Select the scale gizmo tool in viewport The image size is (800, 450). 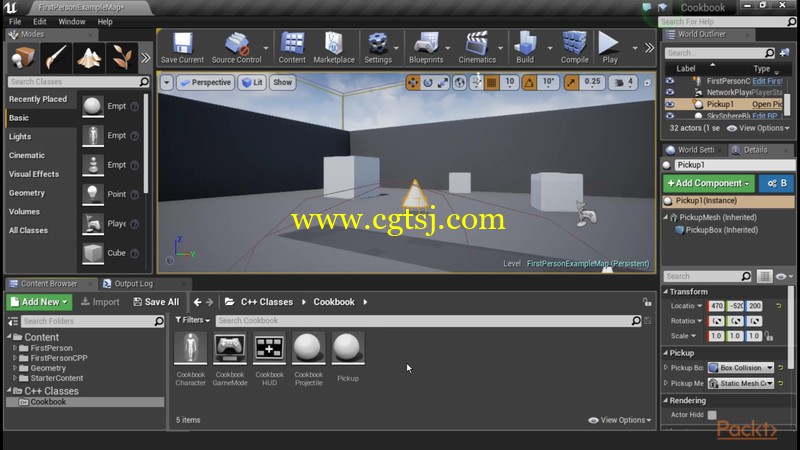coord(442,82)
